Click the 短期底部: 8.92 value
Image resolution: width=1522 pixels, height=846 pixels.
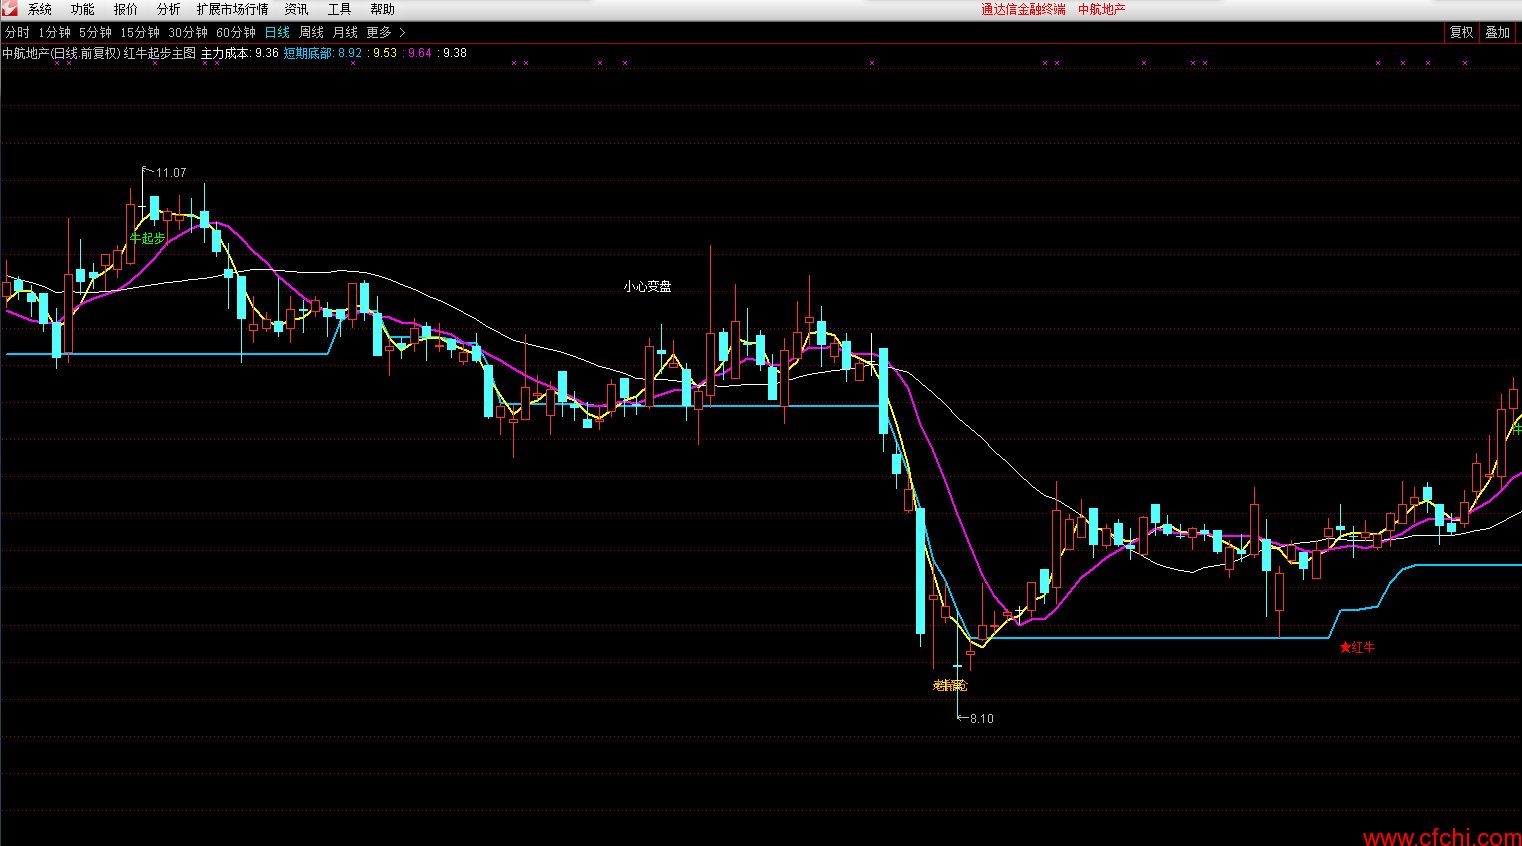click(323, 53)
